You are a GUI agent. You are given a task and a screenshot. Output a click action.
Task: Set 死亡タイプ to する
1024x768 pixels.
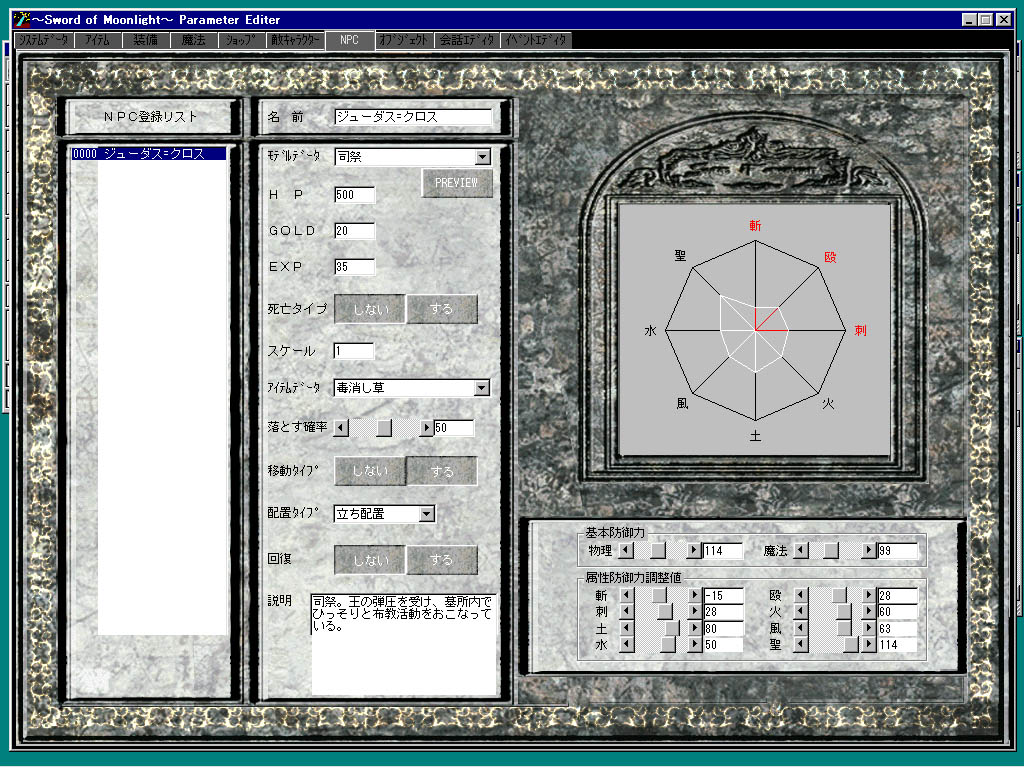(441, 309)
